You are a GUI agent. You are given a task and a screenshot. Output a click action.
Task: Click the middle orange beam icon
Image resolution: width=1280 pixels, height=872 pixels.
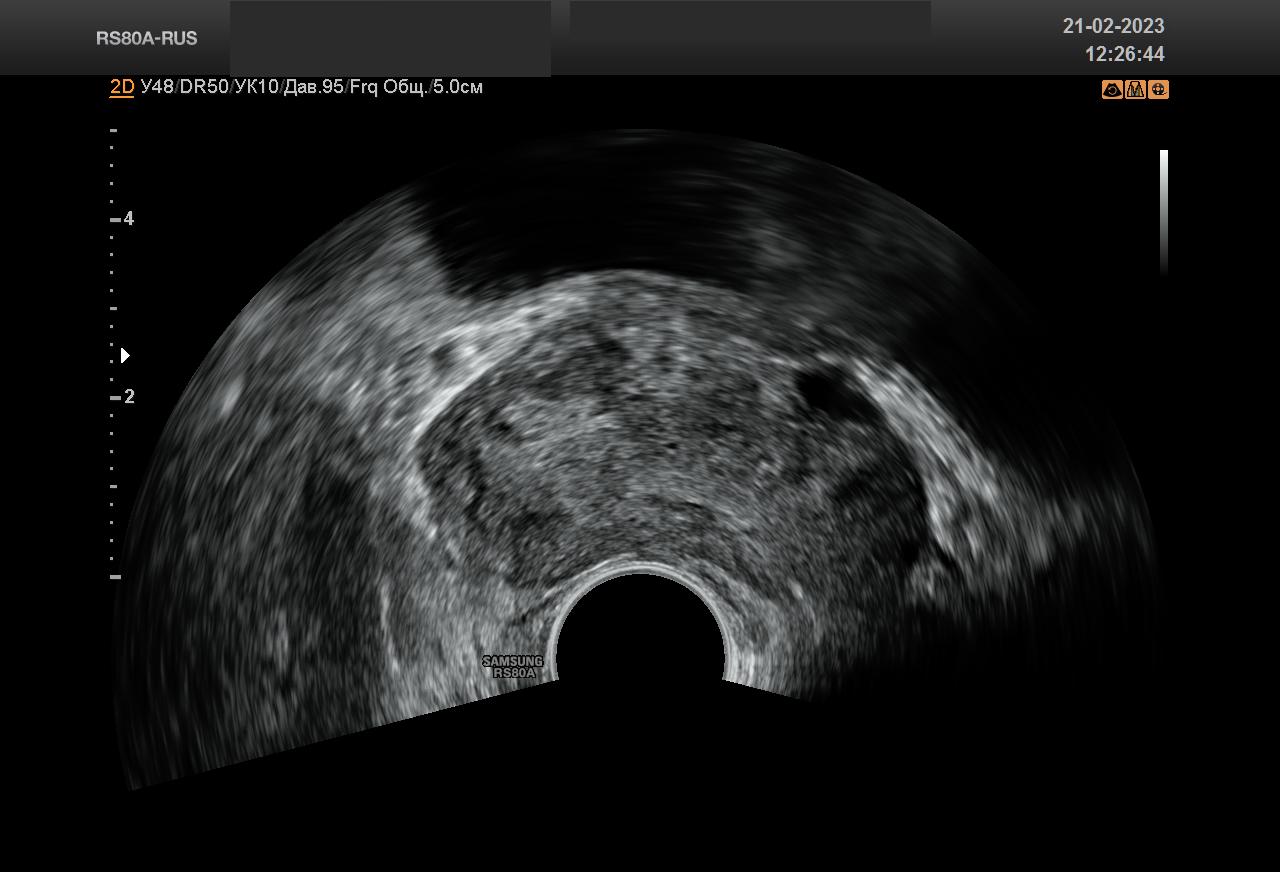pyautogui.click(x=1135, y=90)
